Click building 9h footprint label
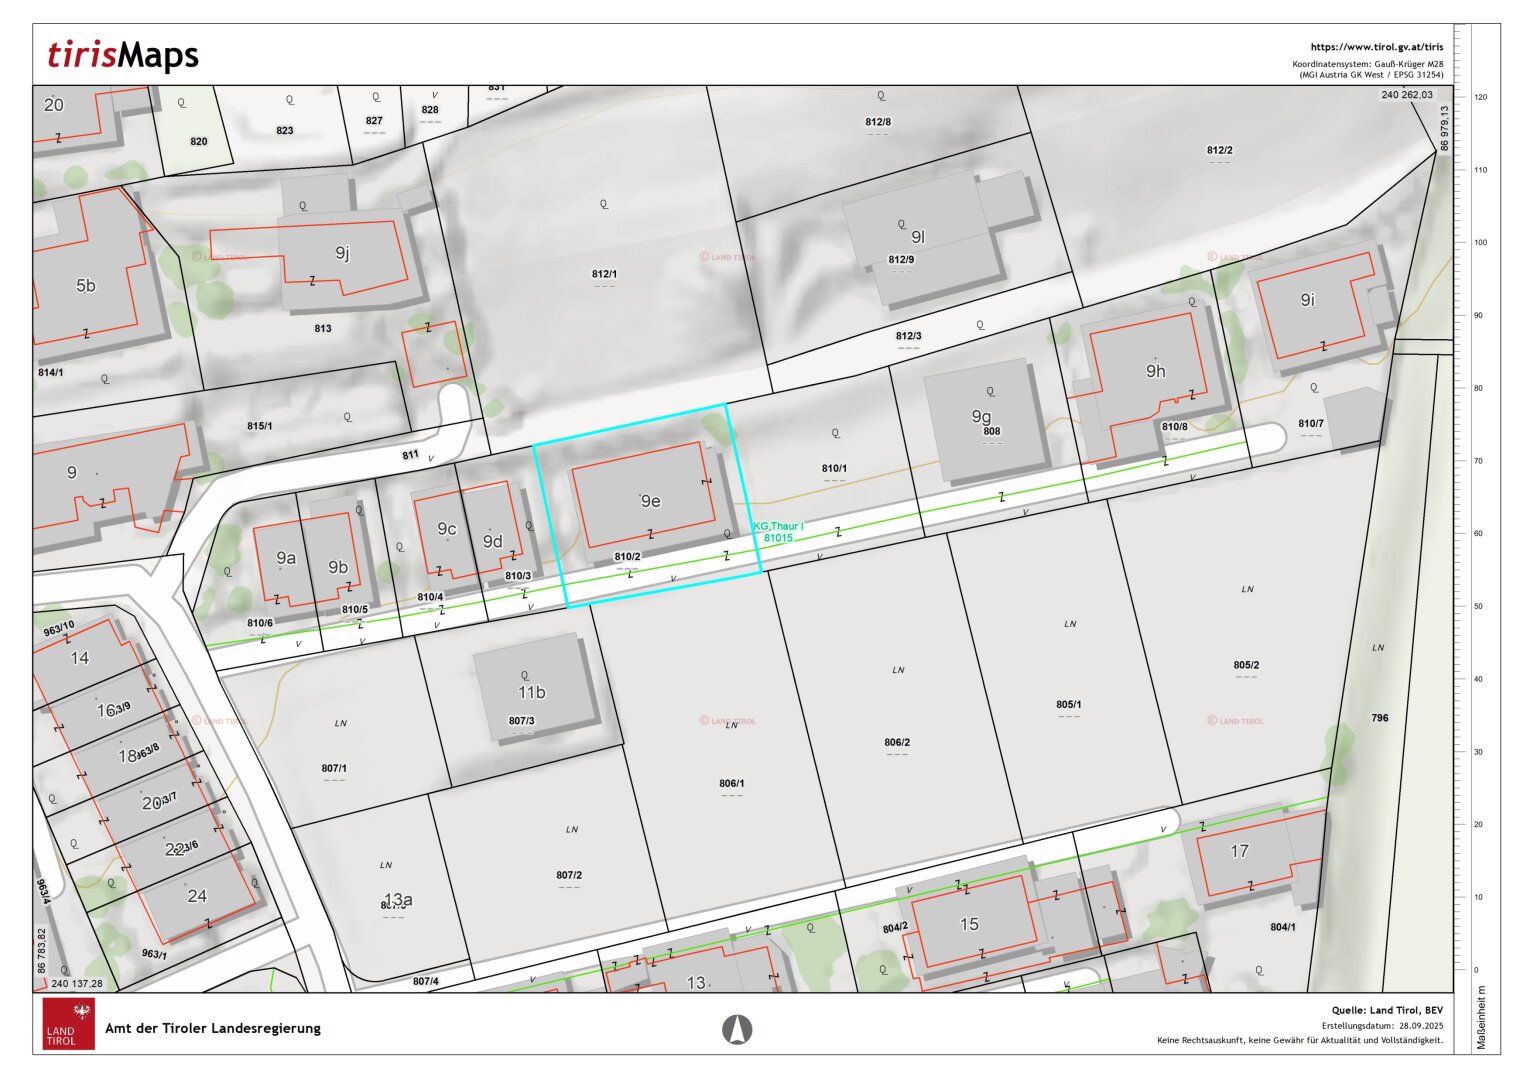1527x1080 pixels. coord(1155,371)
